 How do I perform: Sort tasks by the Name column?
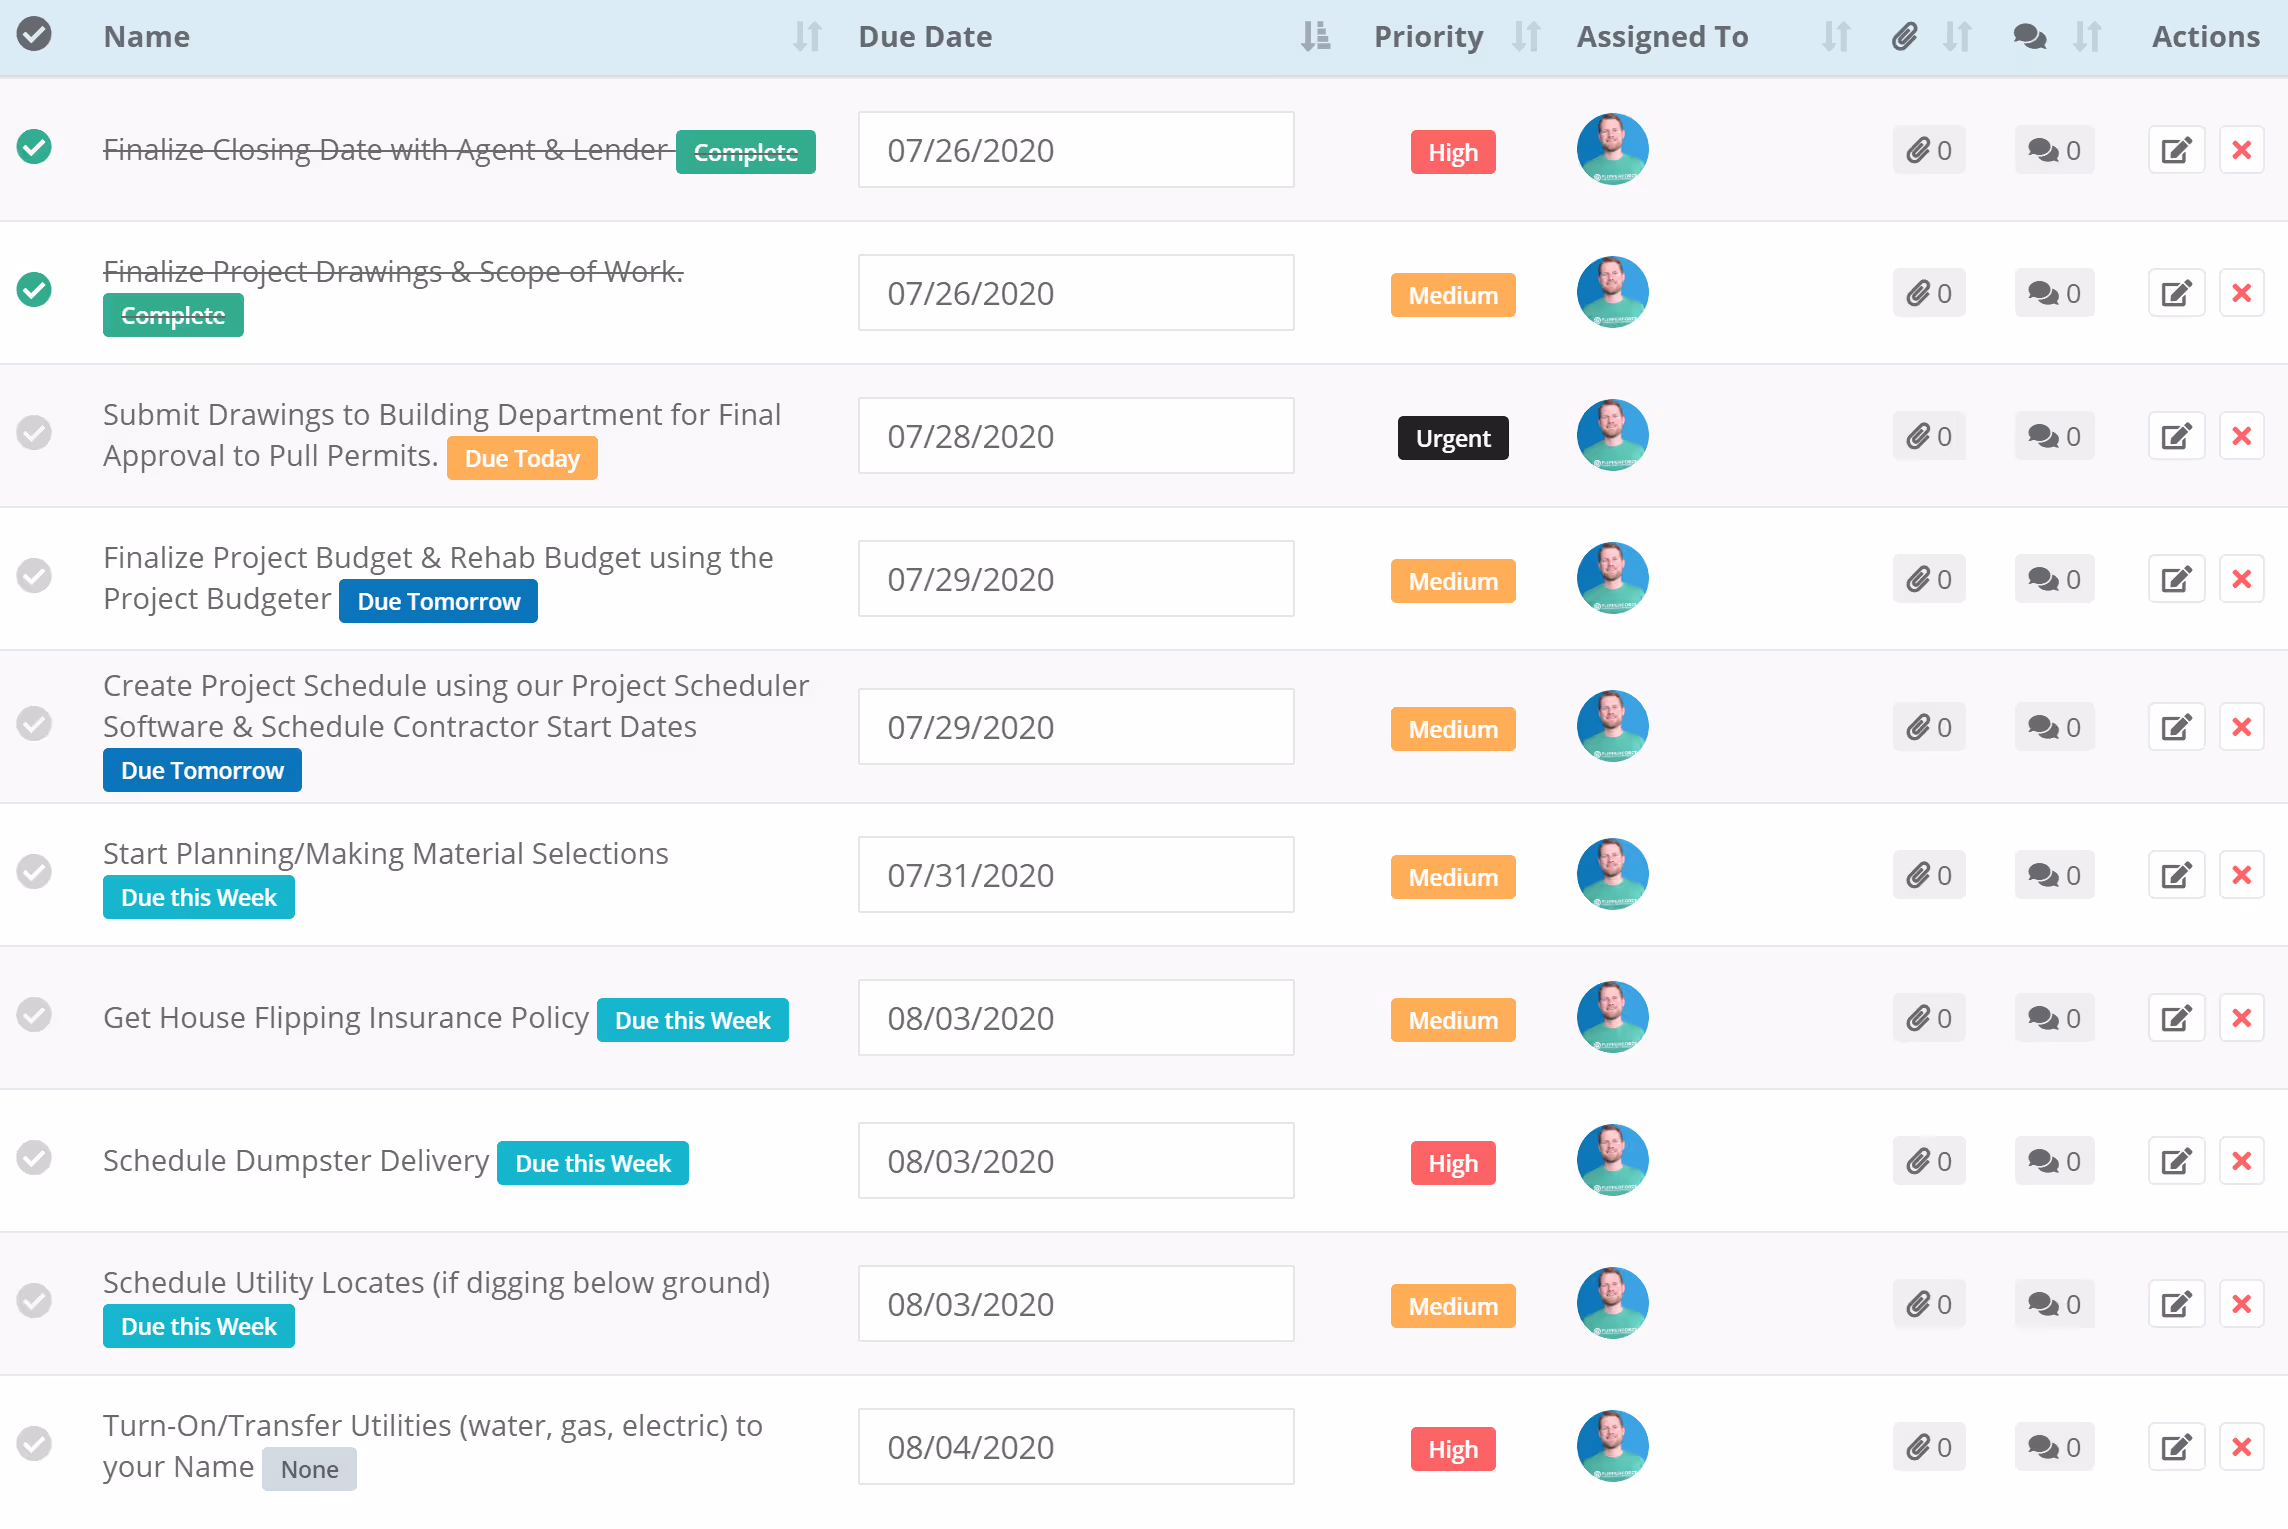tap(807, 37)
